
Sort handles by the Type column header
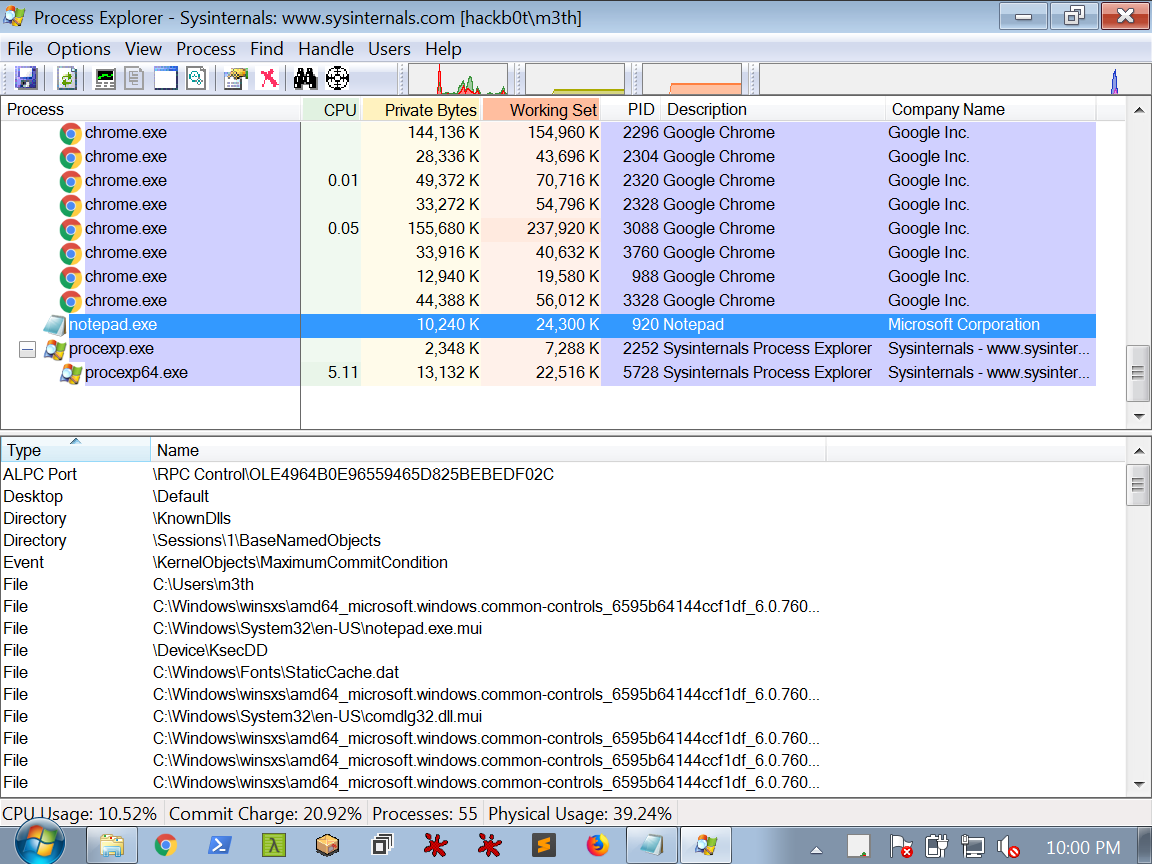76,450
